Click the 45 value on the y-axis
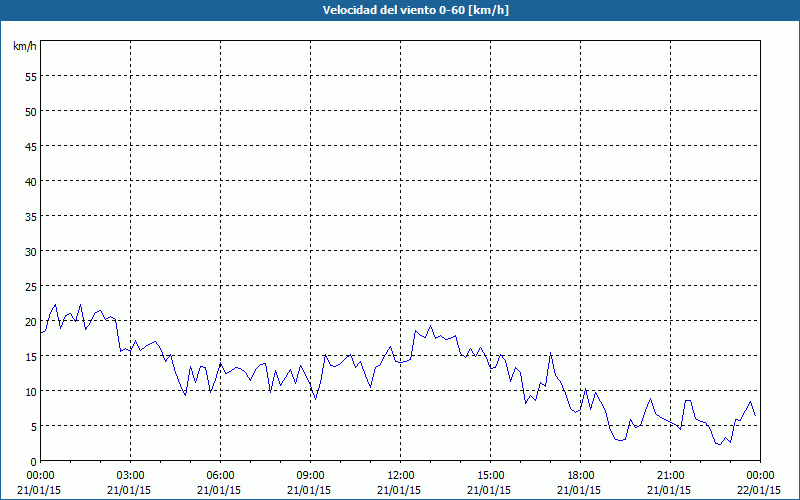This screenshot has width=800, height=500. (x=31, y=146)
